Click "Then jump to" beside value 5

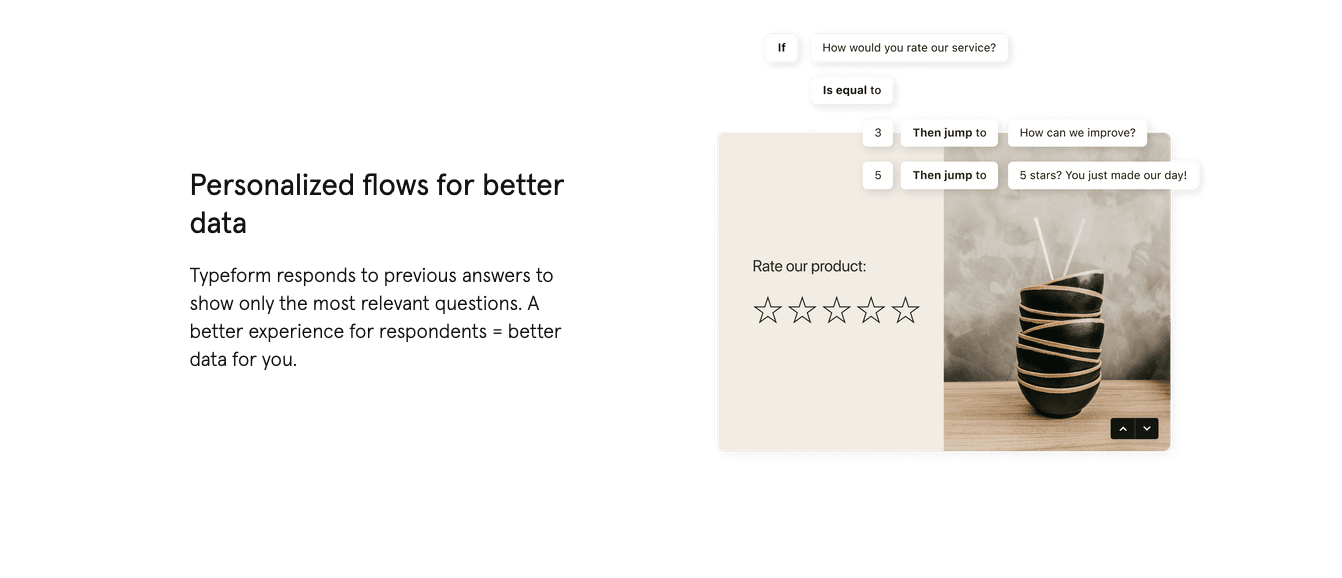949,175
